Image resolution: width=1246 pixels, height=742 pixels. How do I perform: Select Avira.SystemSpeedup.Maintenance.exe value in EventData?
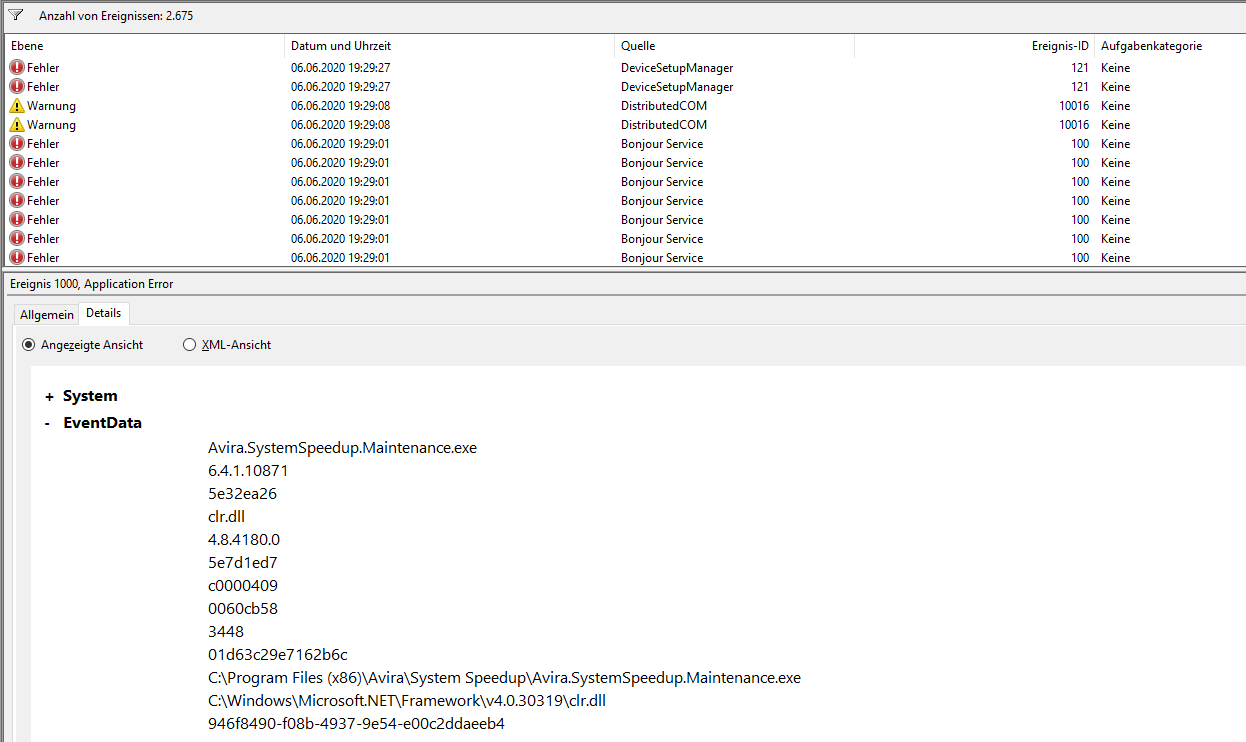(x=343, y=448)
